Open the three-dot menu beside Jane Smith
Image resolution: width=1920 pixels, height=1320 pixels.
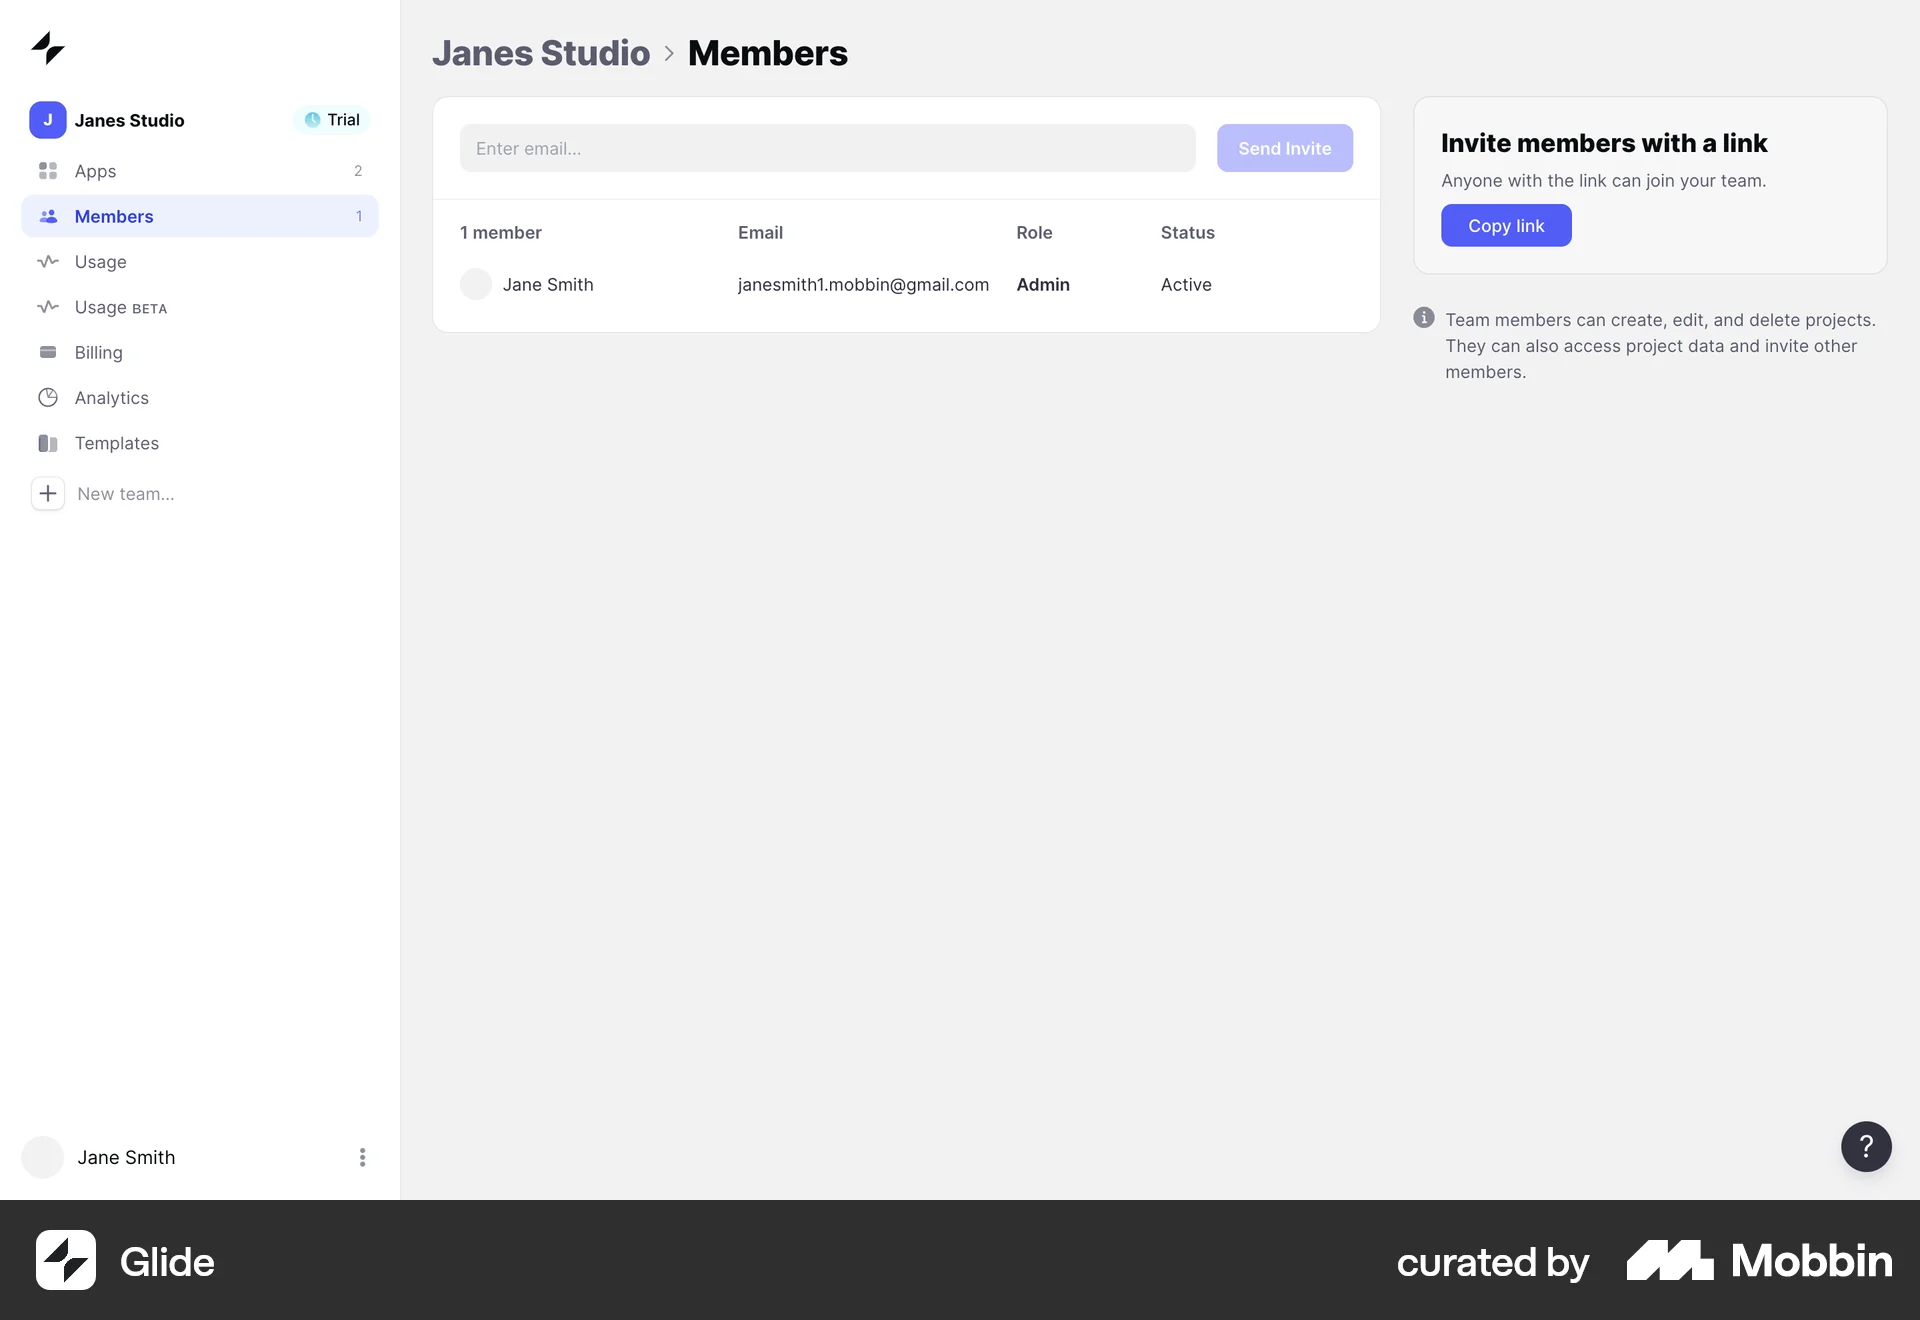pyautogui.click(x=362, y=1157)
